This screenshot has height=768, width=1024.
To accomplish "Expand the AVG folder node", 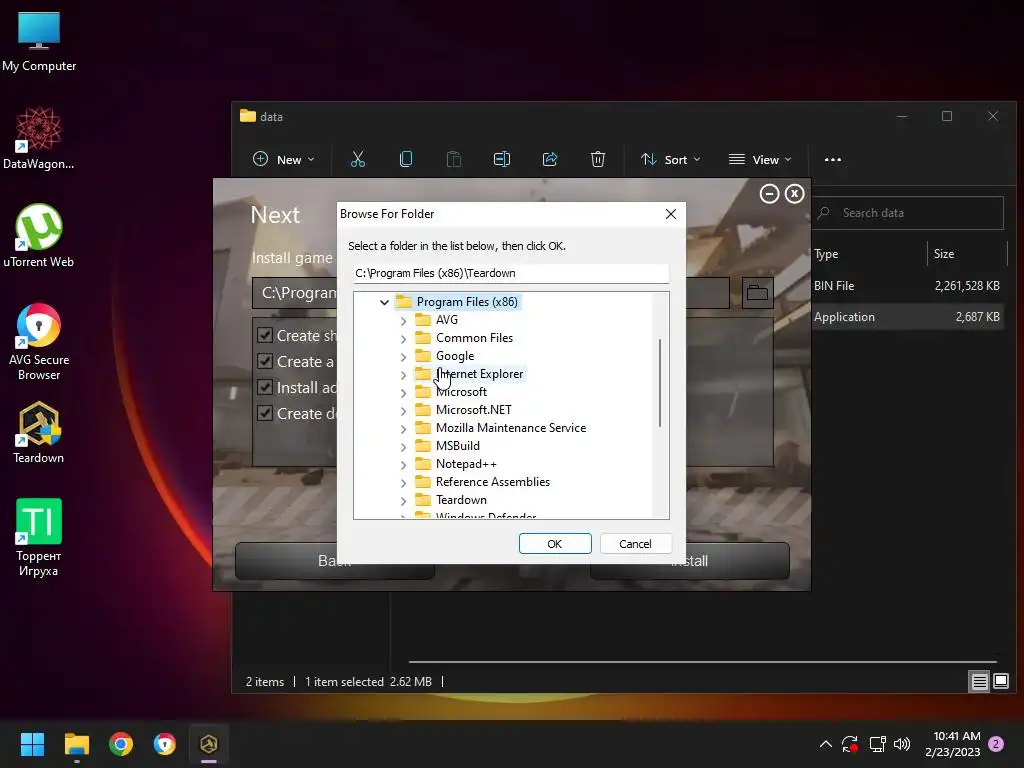I will click(x=403, y=321).
